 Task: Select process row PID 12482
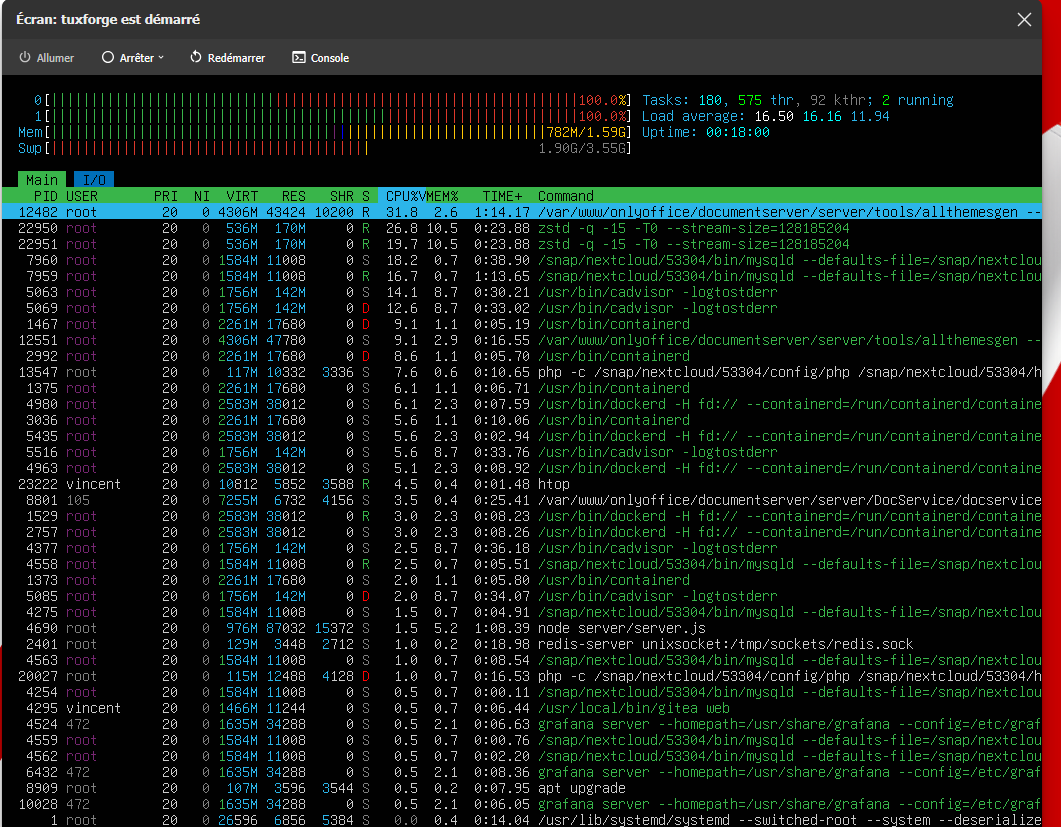(522, 212)
